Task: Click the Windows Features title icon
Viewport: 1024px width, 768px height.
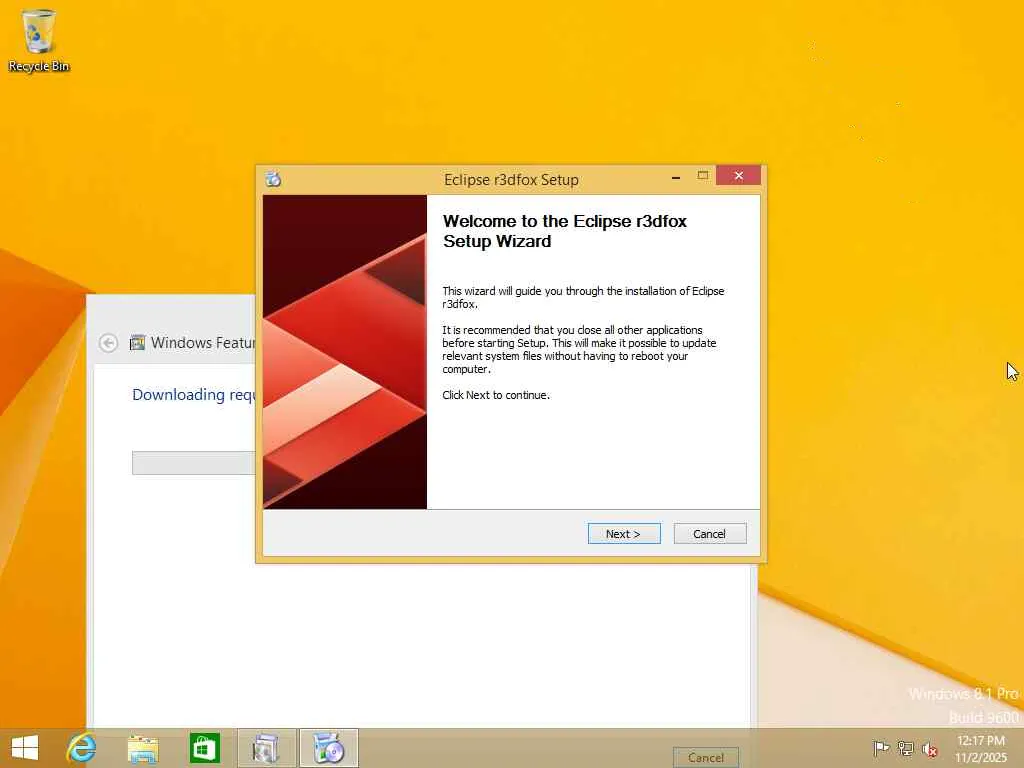Action: tap(137, 343)
